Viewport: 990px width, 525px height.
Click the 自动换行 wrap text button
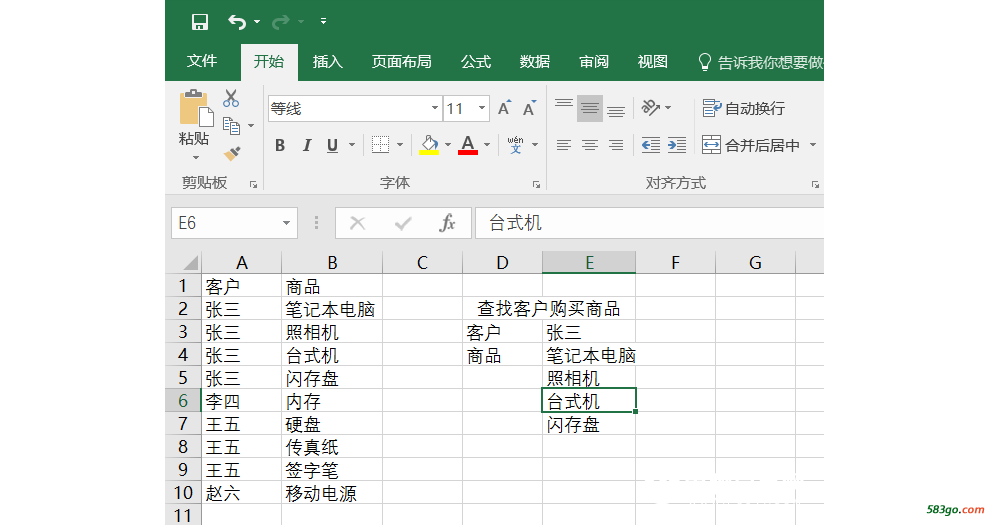click(x=744, y=109)
